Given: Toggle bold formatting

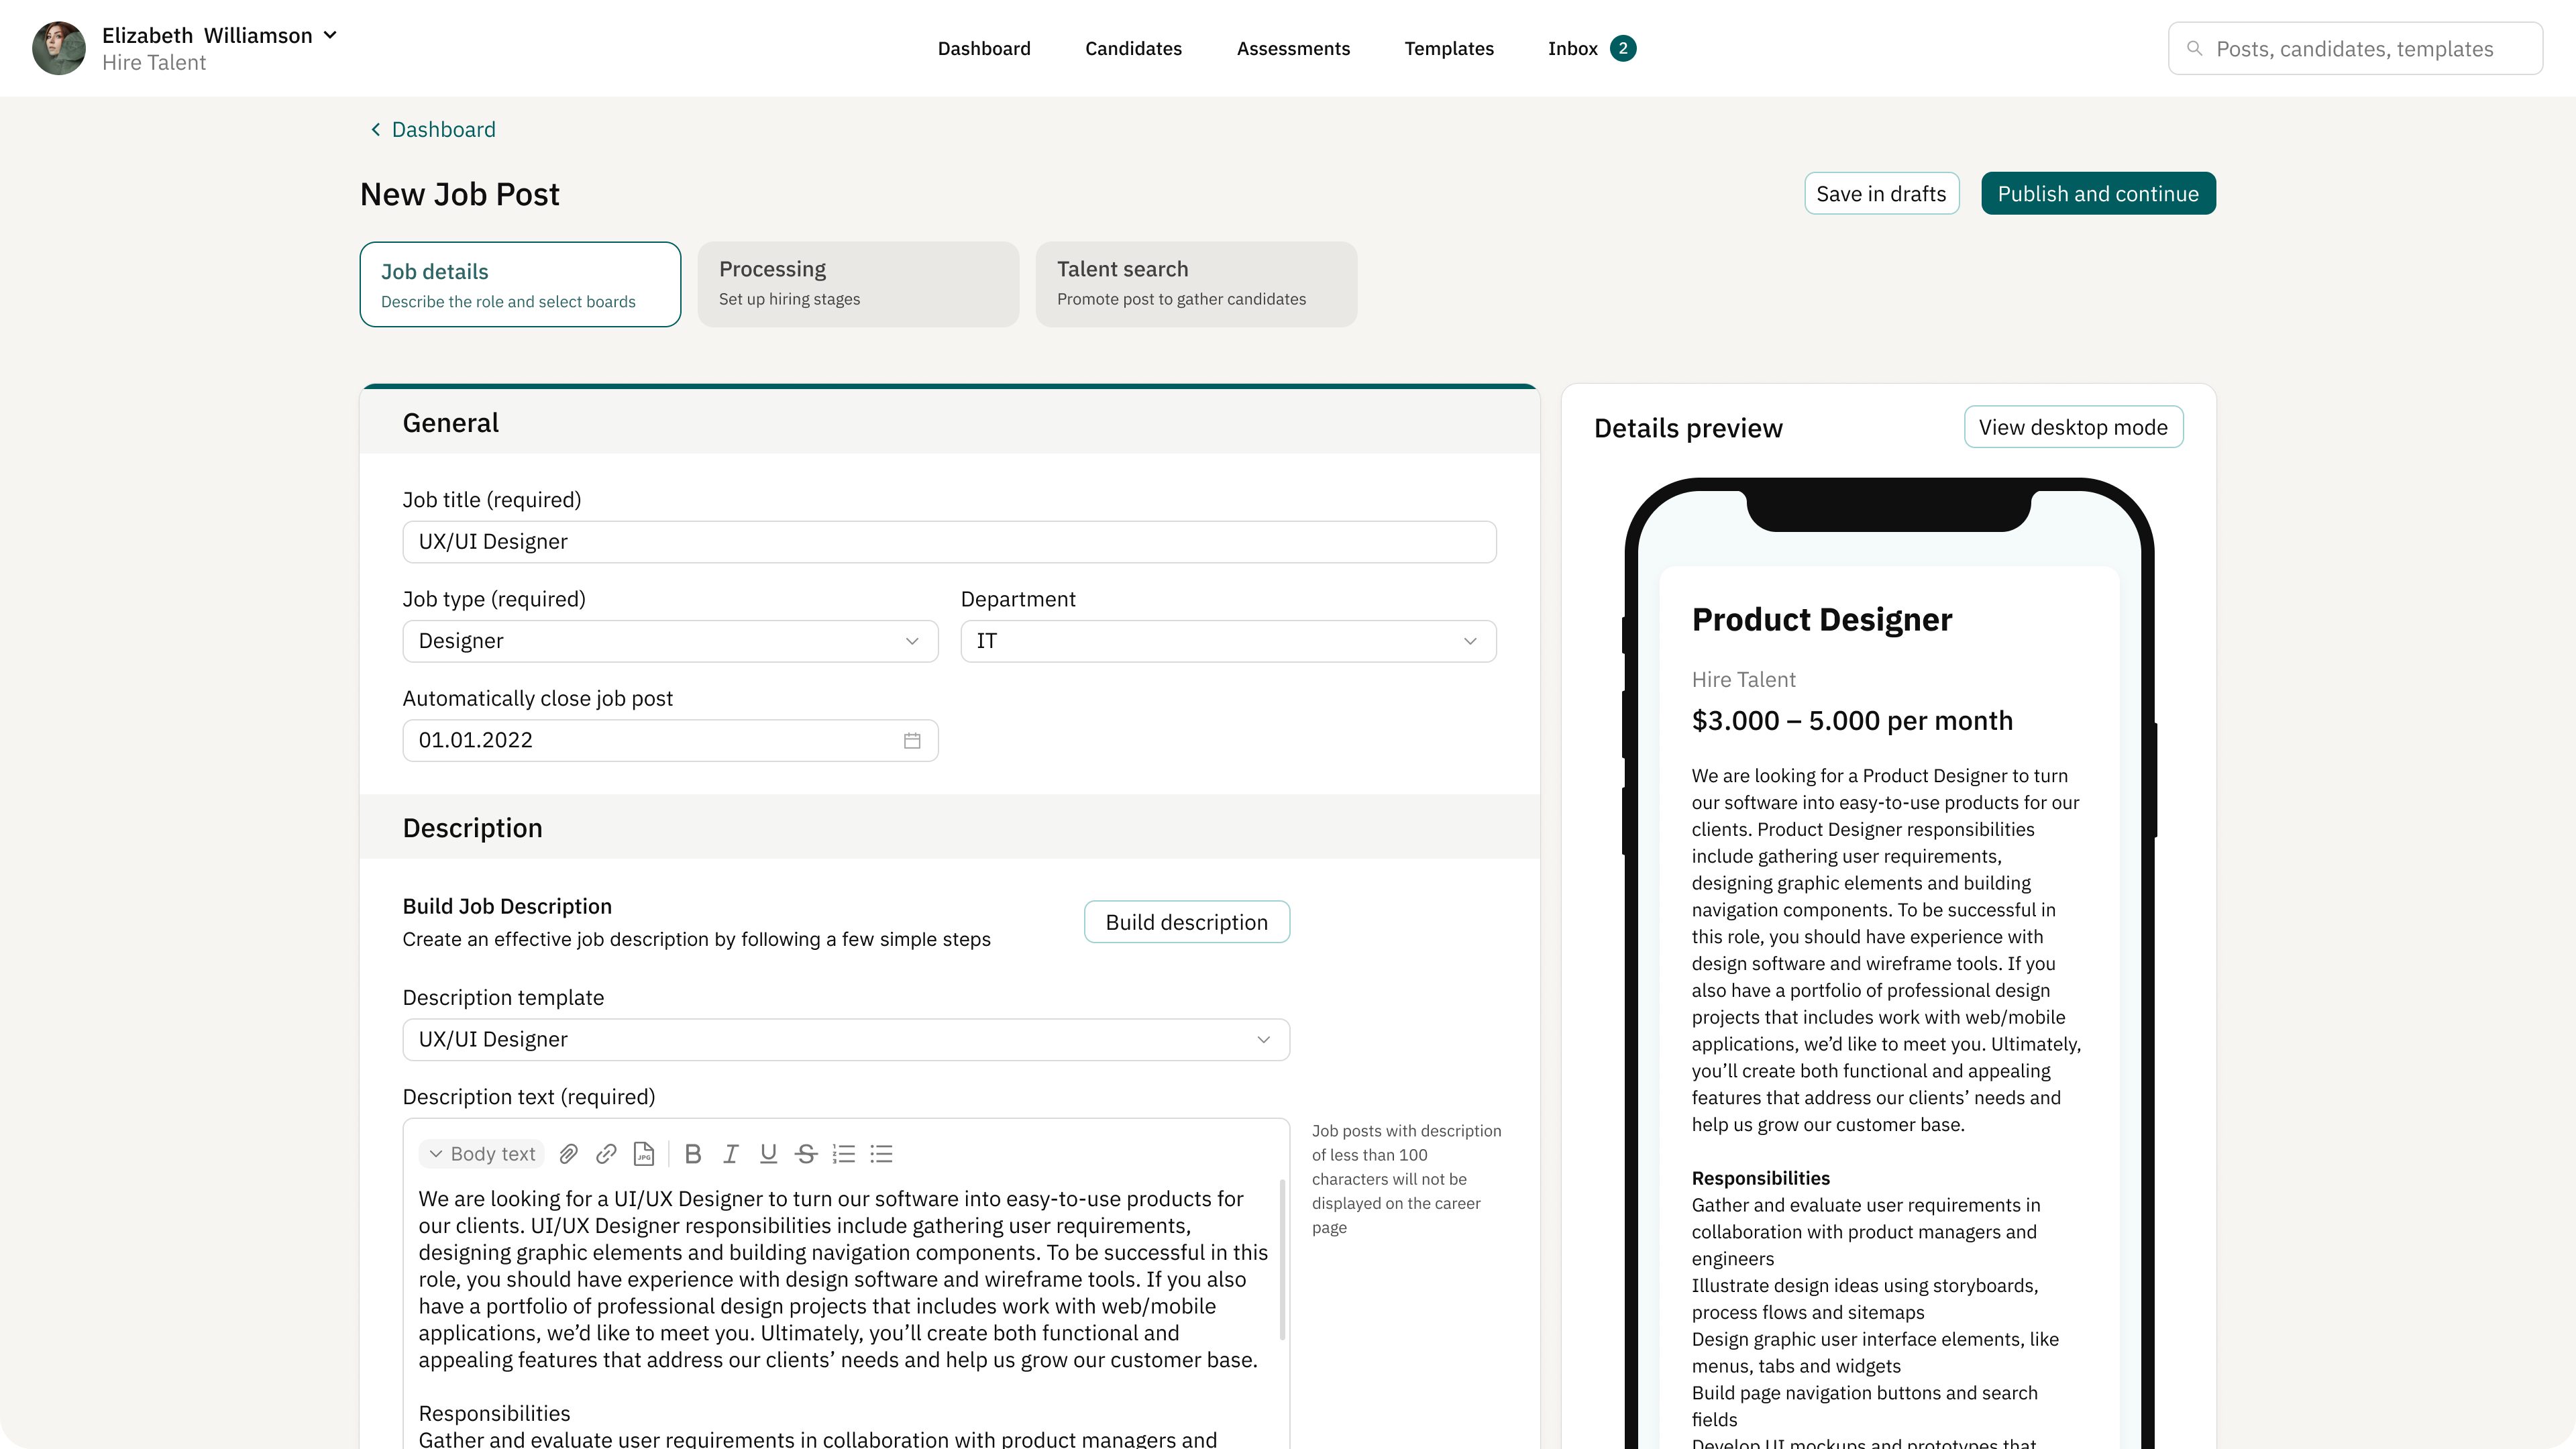Looking at the screenshot, I should coord(693,1154).
